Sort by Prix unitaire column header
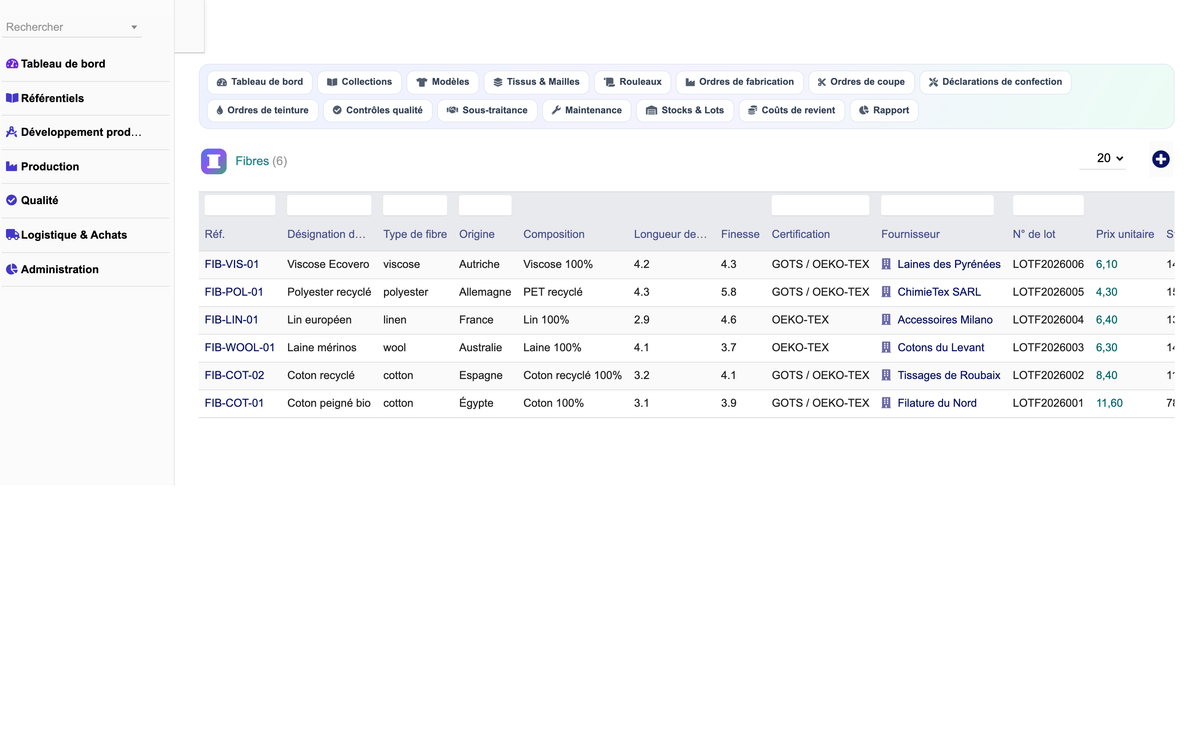 click(x=1125, y=234)
